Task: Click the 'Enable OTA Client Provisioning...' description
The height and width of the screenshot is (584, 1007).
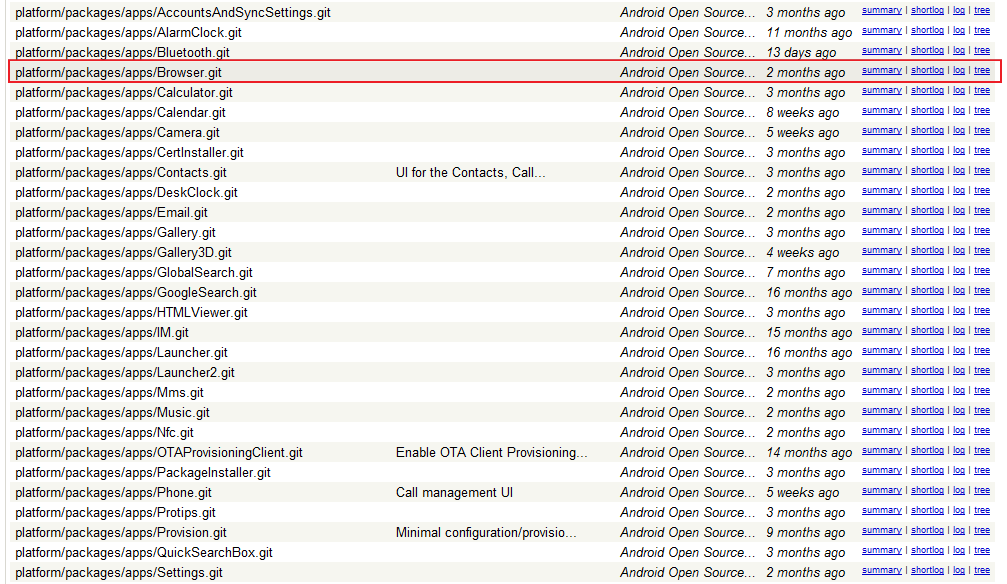Action: tap(491, 452)
